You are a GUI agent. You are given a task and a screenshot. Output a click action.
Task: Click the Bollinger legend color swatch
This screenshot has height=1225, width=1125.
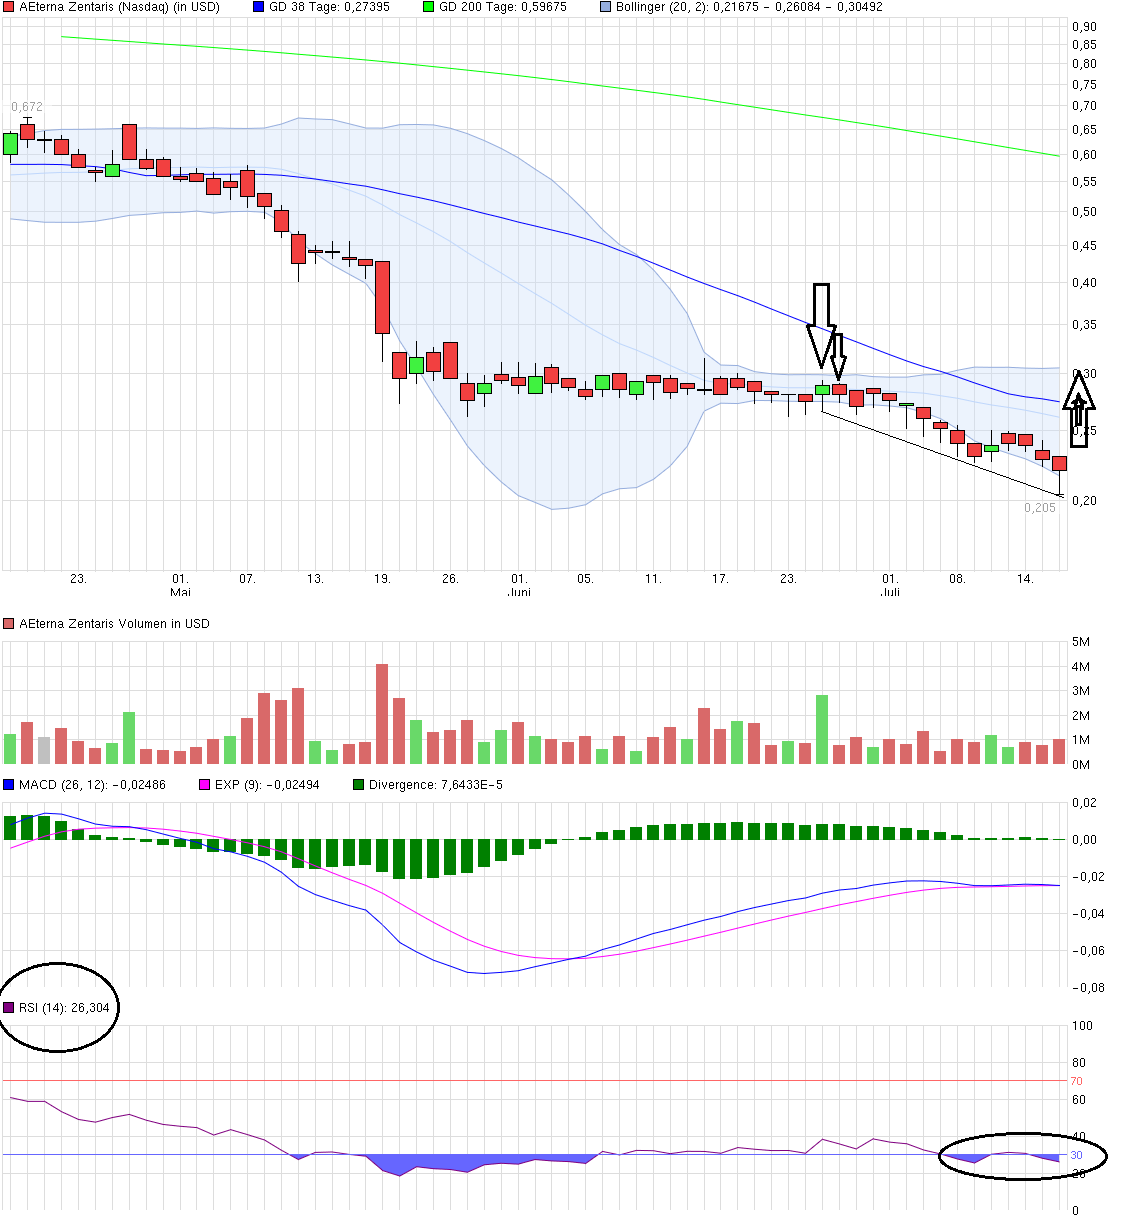click(x=605, y=7)
